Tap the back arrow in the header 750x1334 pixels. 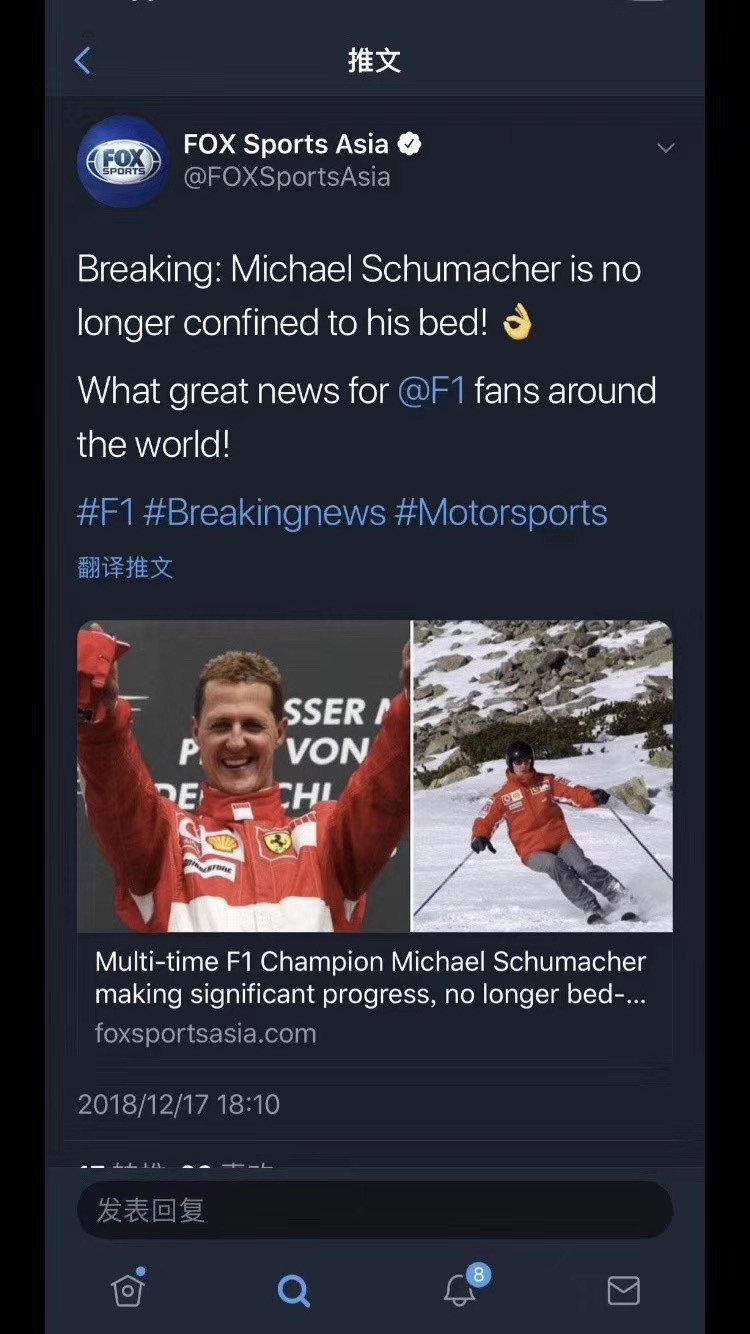click(83, 61)
